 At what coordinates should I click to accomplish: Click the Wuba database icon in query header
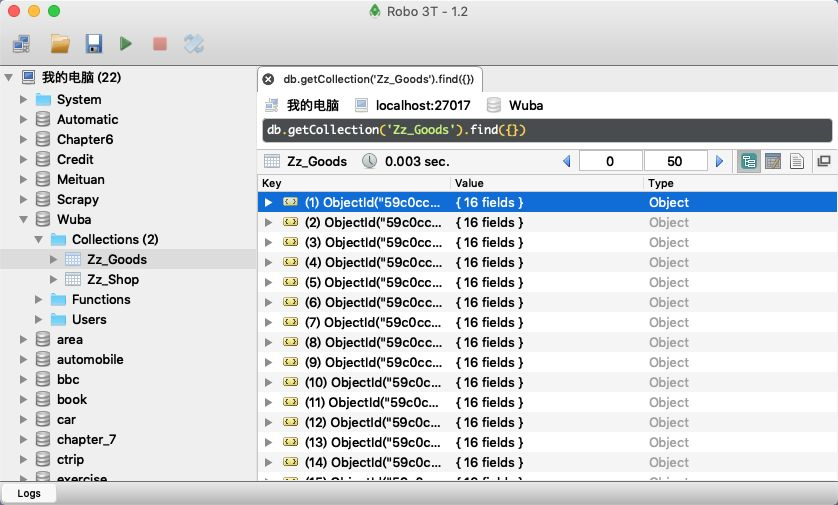(x=494, y=105)
